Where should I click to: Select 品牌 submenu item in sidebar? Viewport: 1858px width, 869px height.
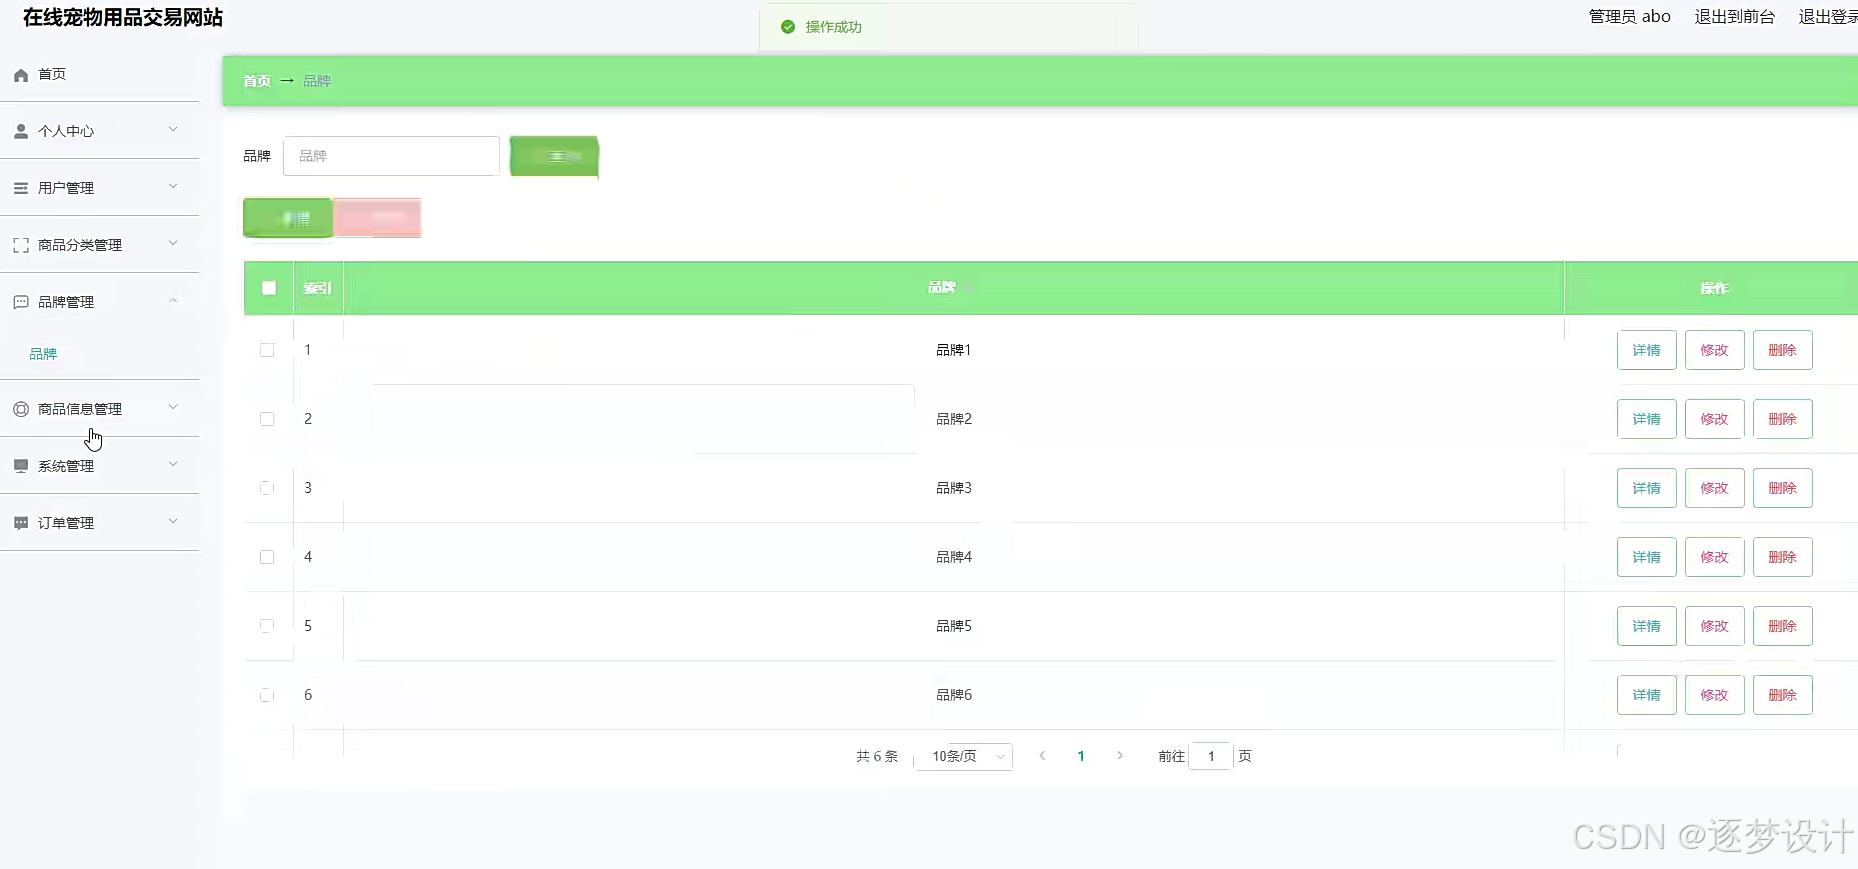43,354
